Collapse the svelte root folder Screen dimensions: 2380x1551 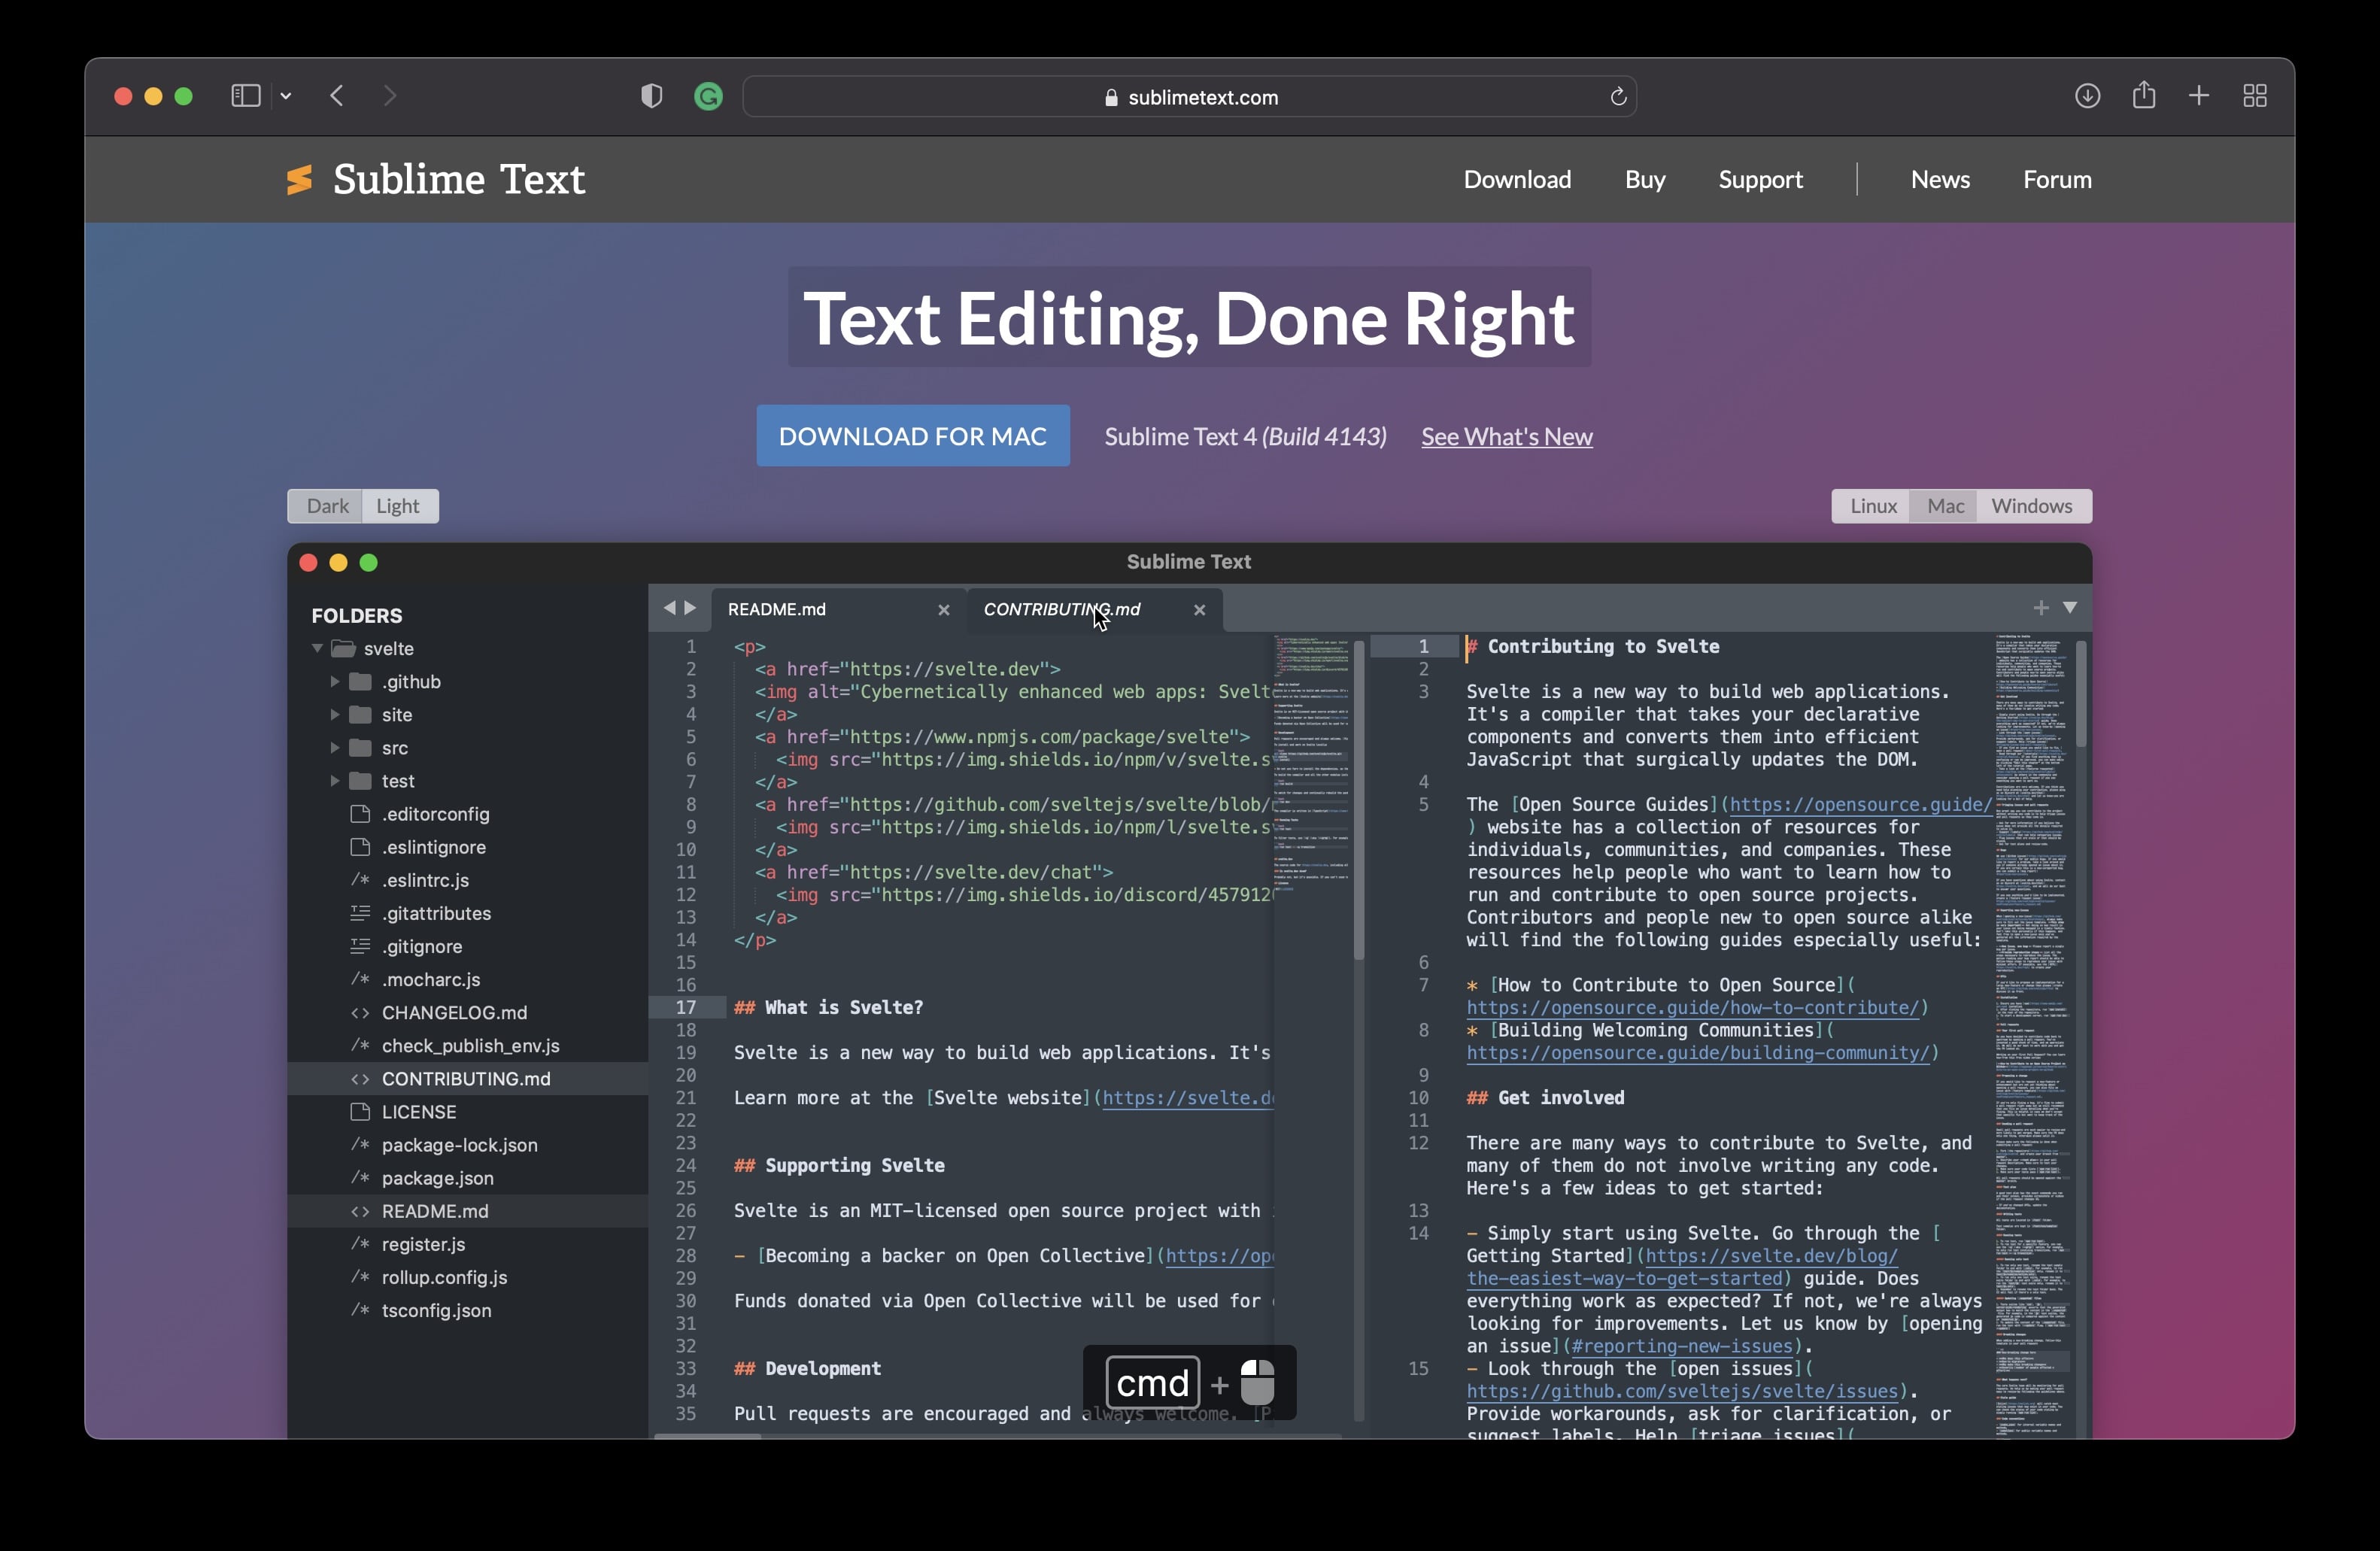[x=317, y=649]
